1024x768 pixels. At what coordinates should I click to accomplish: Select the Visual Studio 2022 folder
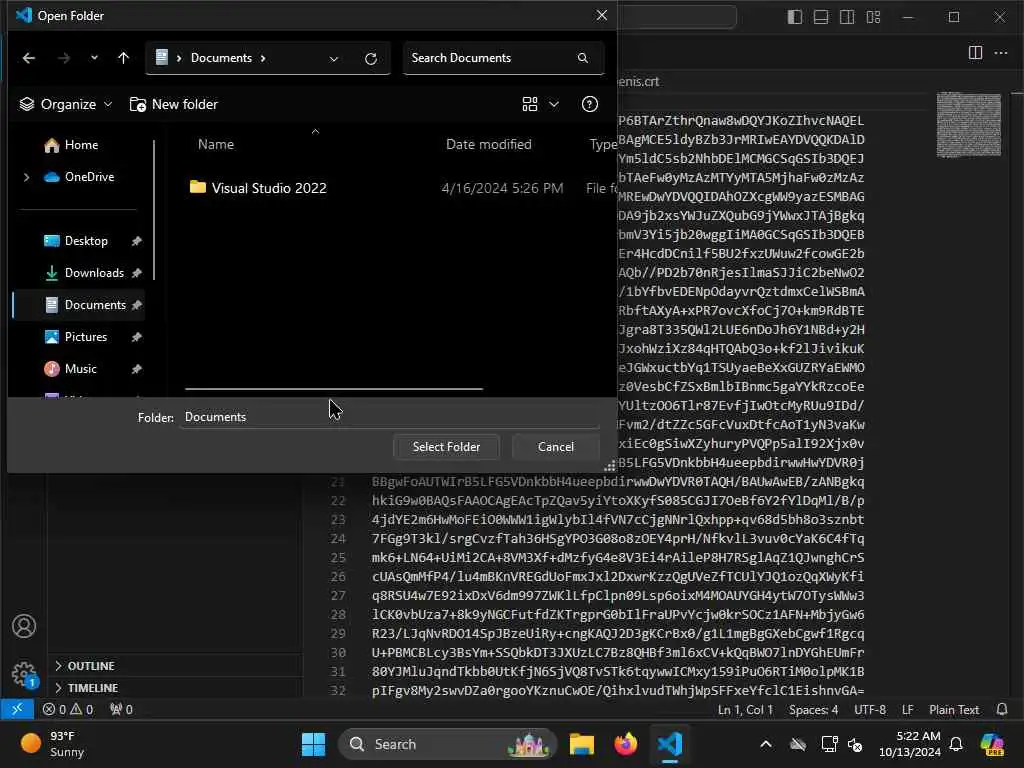(258, 188)
